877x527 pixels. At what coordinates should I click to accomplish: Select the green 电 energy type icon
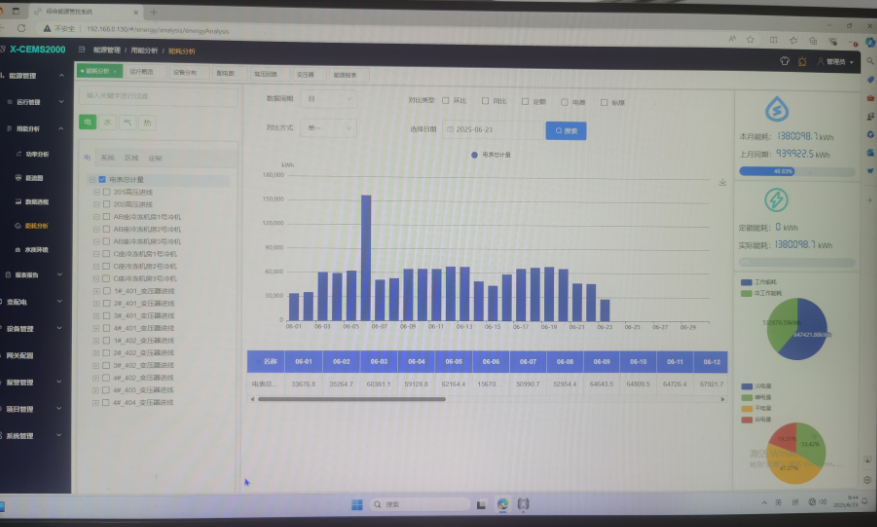click(88, 121)
